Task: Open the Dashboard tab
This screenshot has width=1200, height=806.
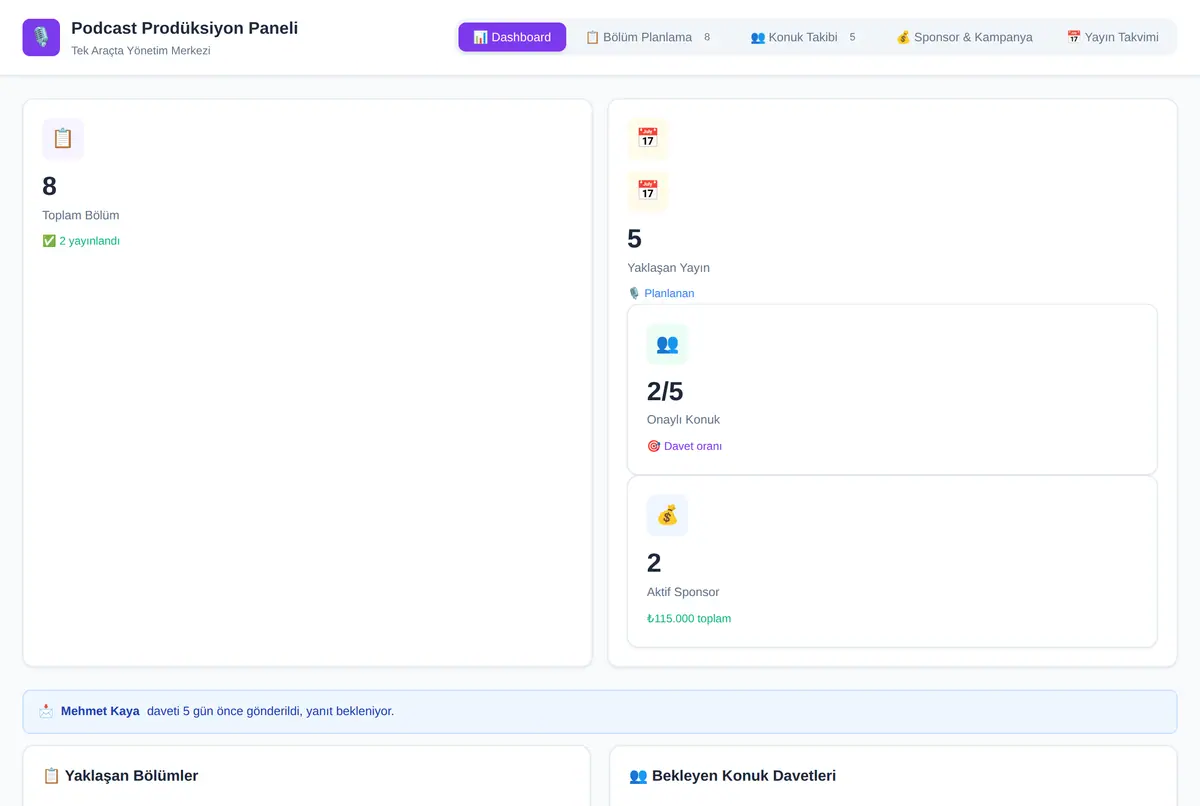Action: tap(512, 37)
